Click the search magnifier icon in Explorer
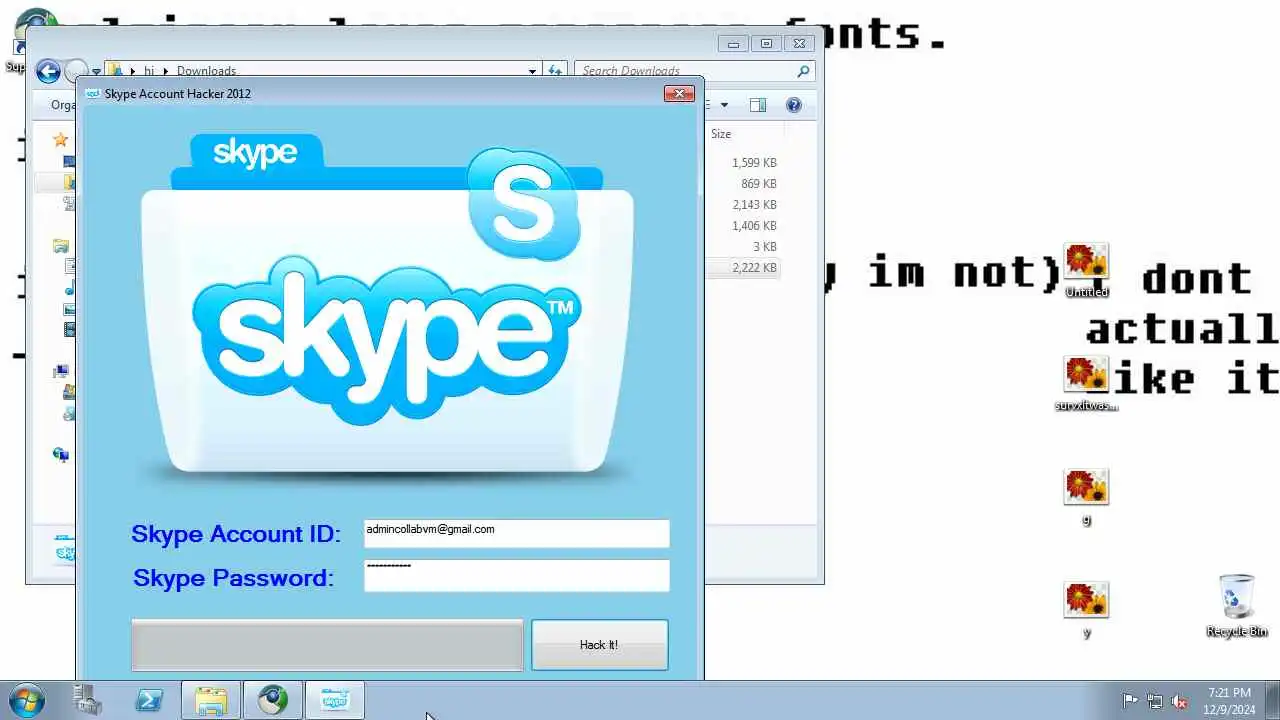The image size is (1280, 720). pos(802,71)
